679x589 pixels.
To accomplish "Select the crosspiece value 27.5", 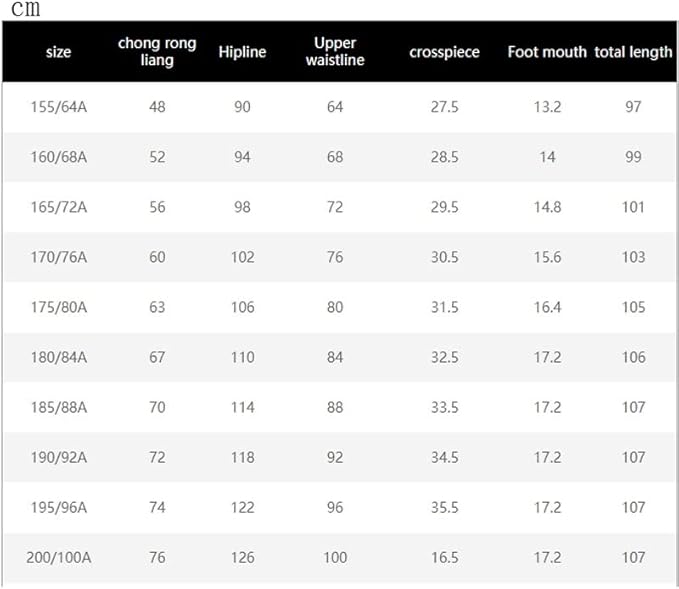I will coord(444,107).
